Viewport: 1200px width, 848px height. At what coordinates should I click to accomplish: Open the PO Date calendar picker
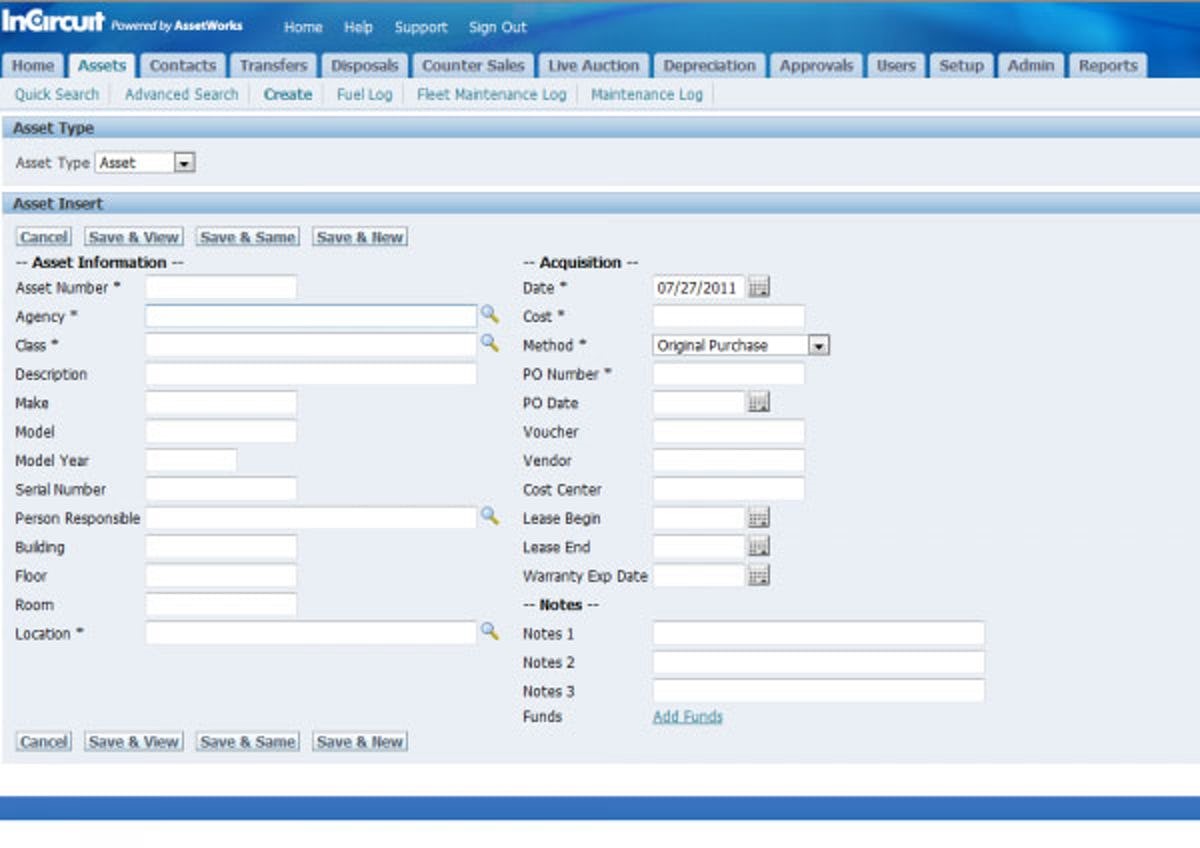pyautogui.click(x=759, y=402)
